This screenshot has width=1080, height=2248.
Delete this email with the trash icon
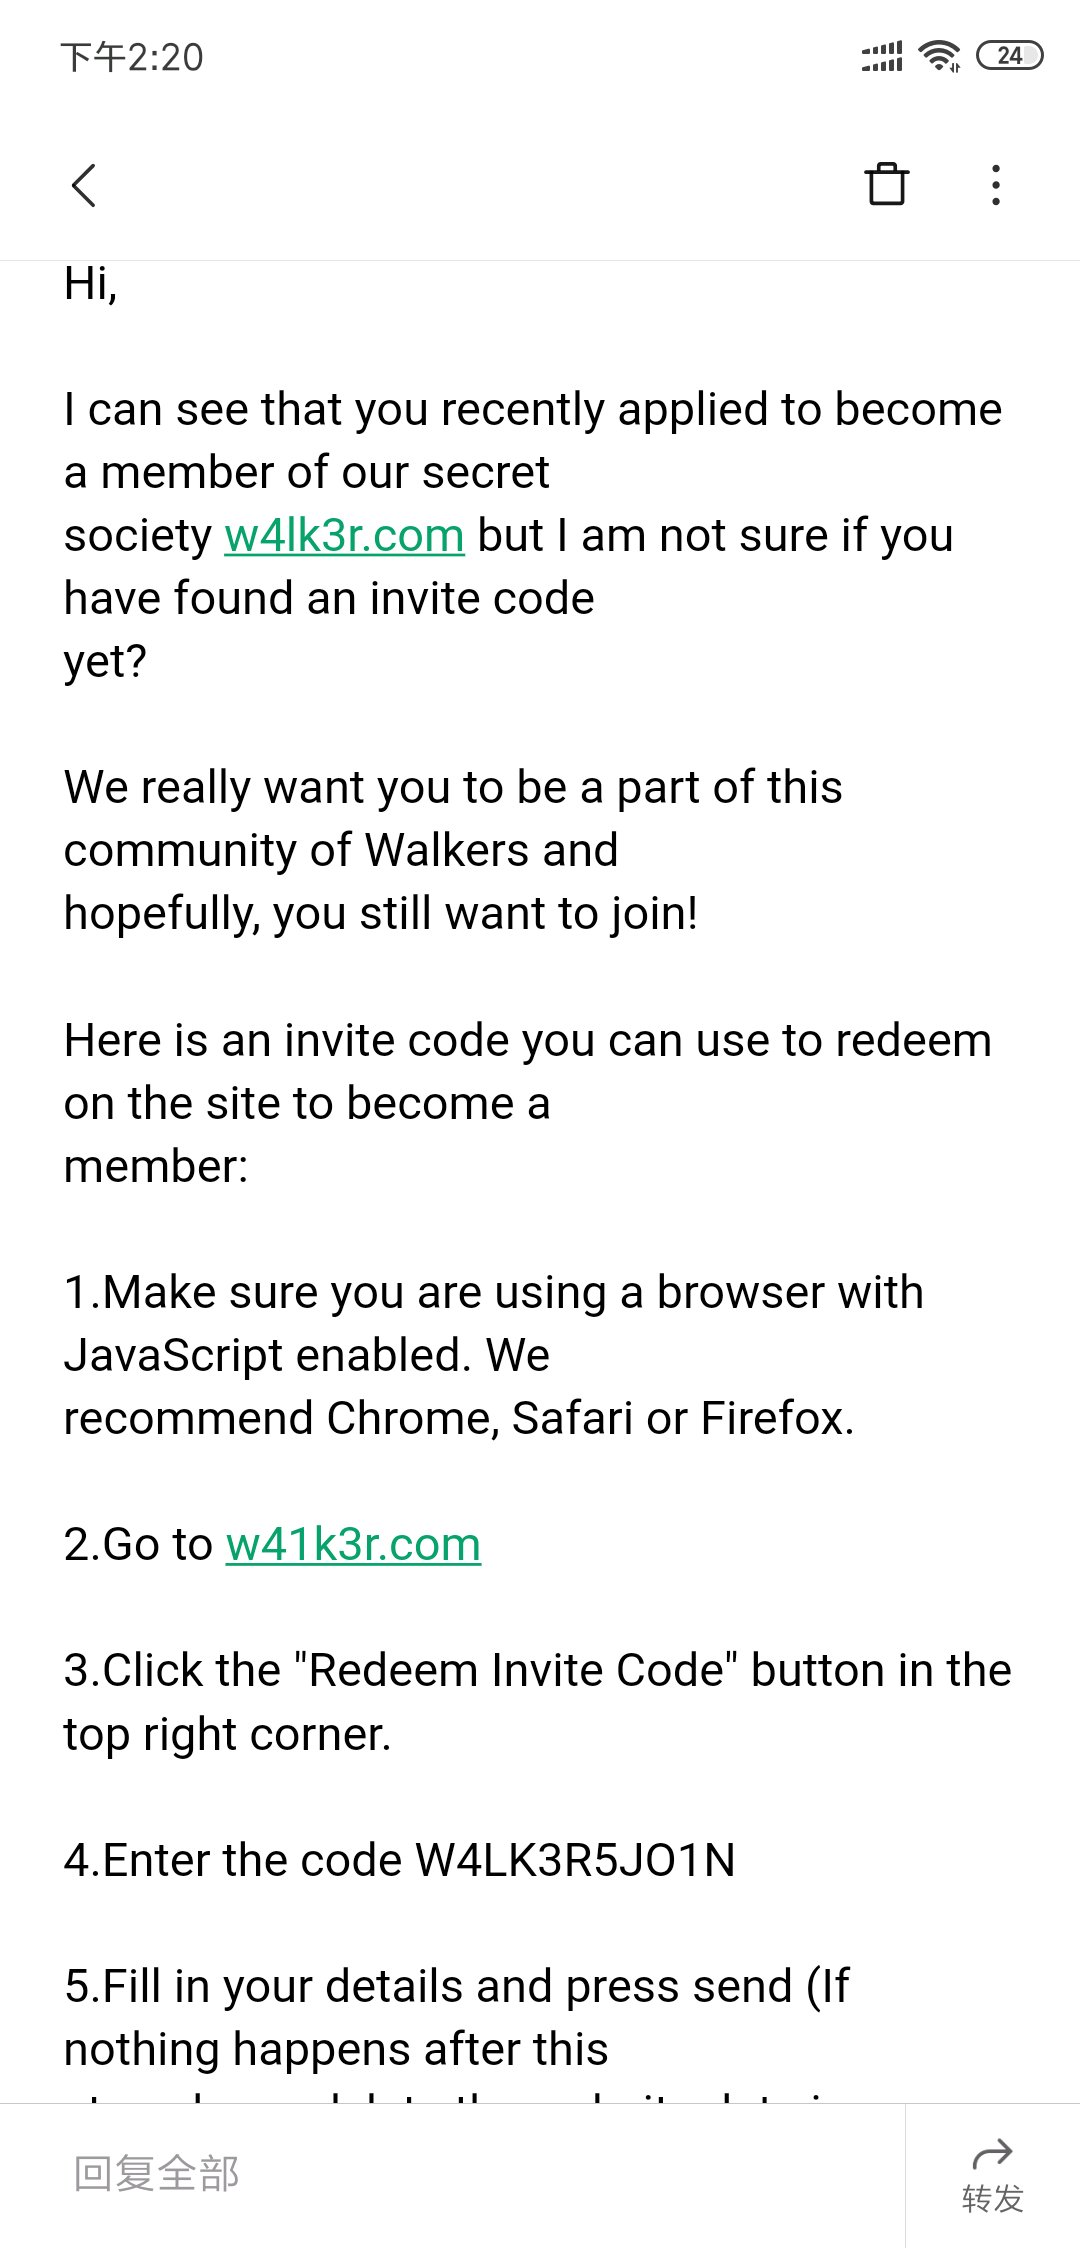point(886,185)
